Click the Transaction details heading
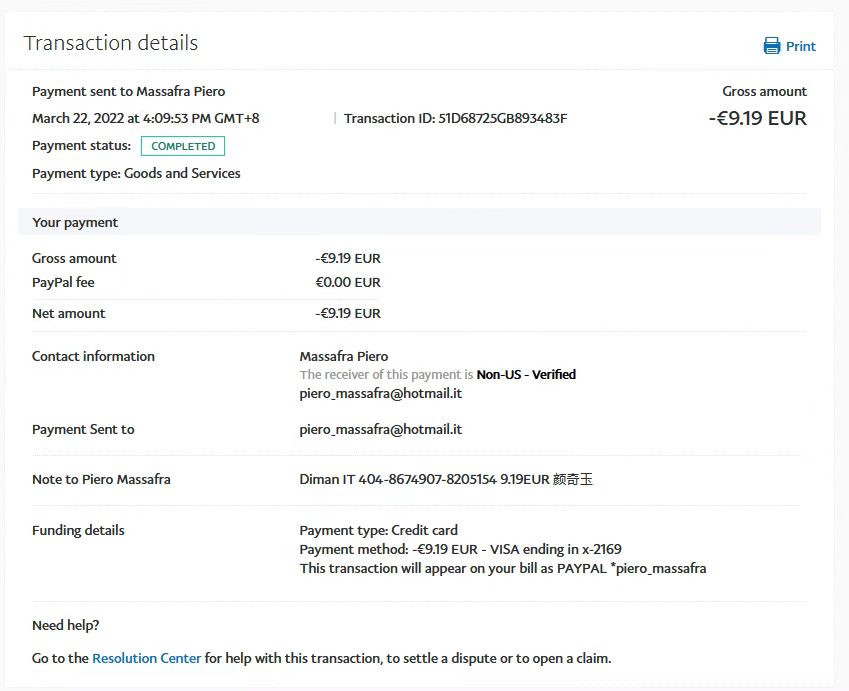This screenshot has height=691, width=849. (111, 43)
